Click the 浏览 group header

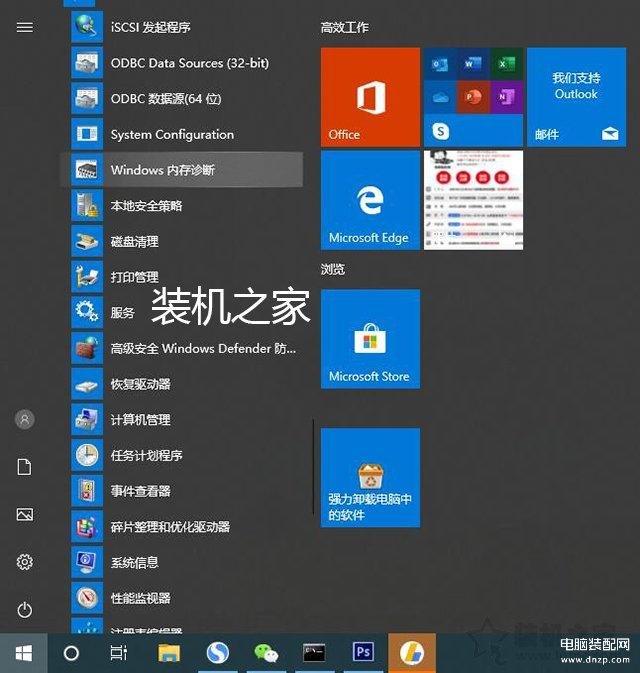[333, 269]
